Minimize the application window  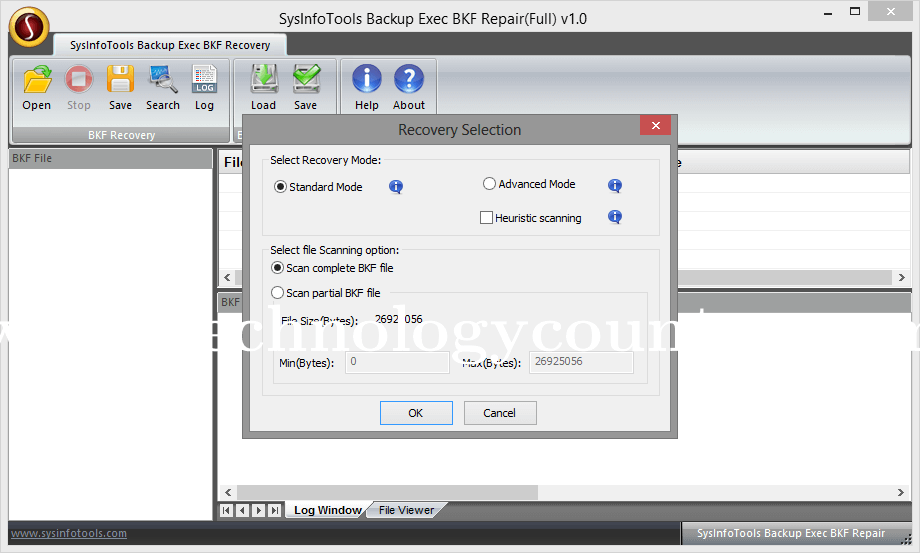click(828, 12)
